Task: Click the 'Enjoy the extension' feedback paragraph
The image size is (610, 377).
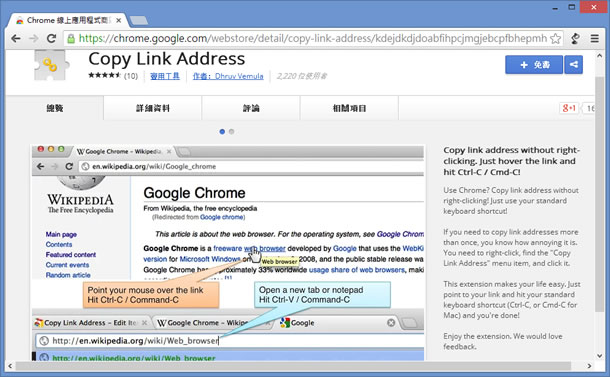Action: [503, 341]
